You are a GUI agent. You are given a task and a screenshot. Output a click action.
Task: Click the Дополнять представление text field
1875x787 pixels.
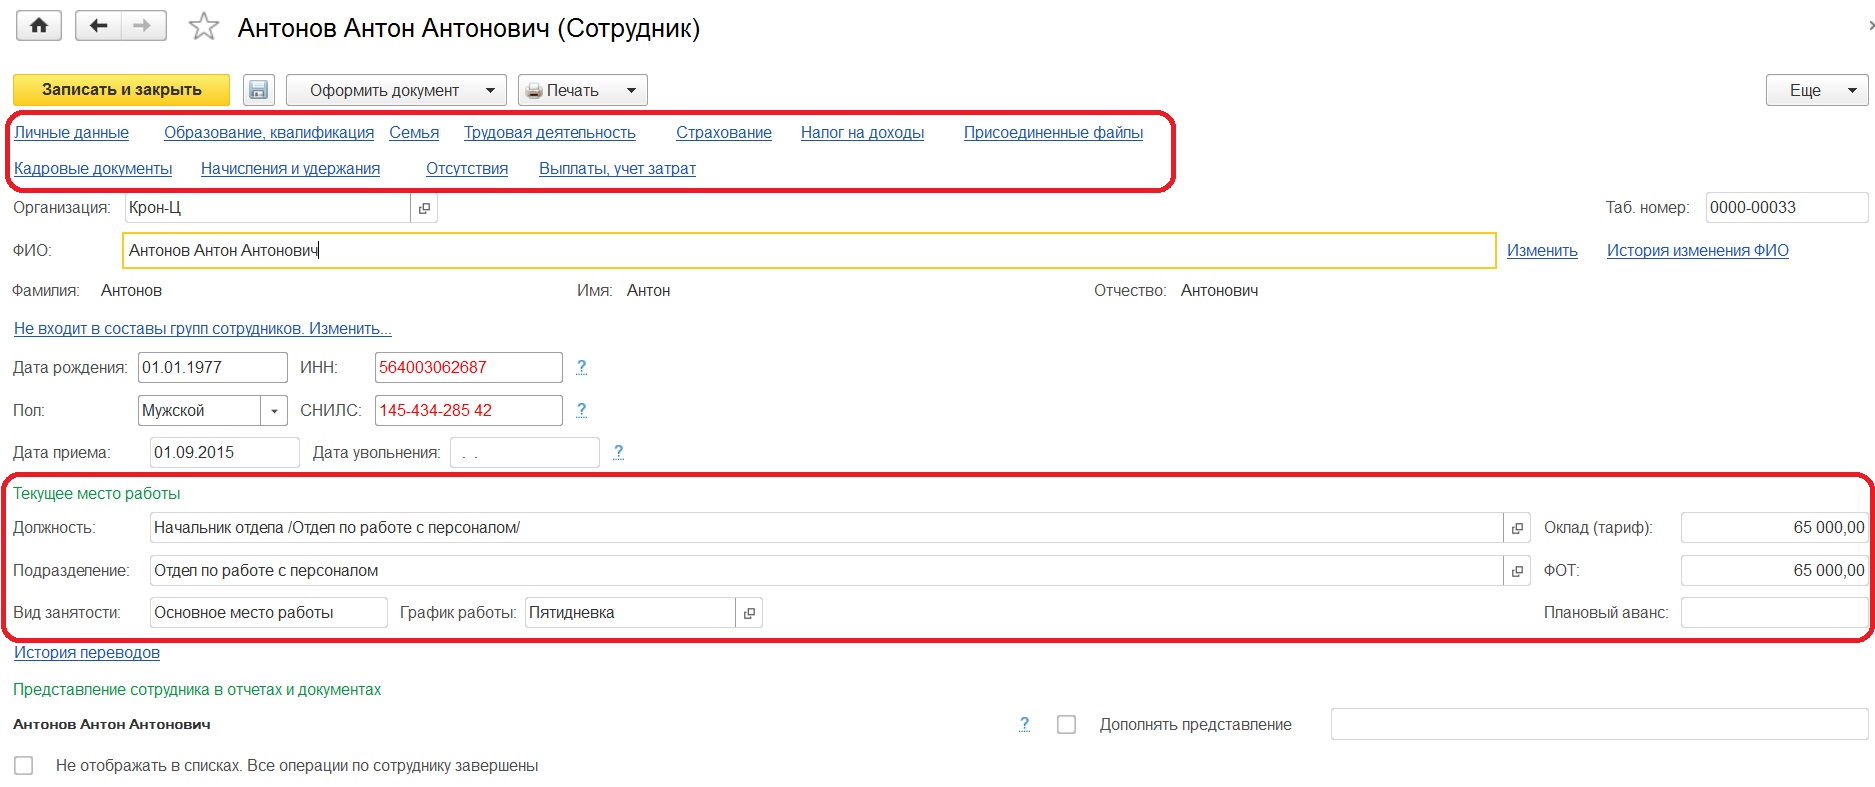coord(1600,724)
